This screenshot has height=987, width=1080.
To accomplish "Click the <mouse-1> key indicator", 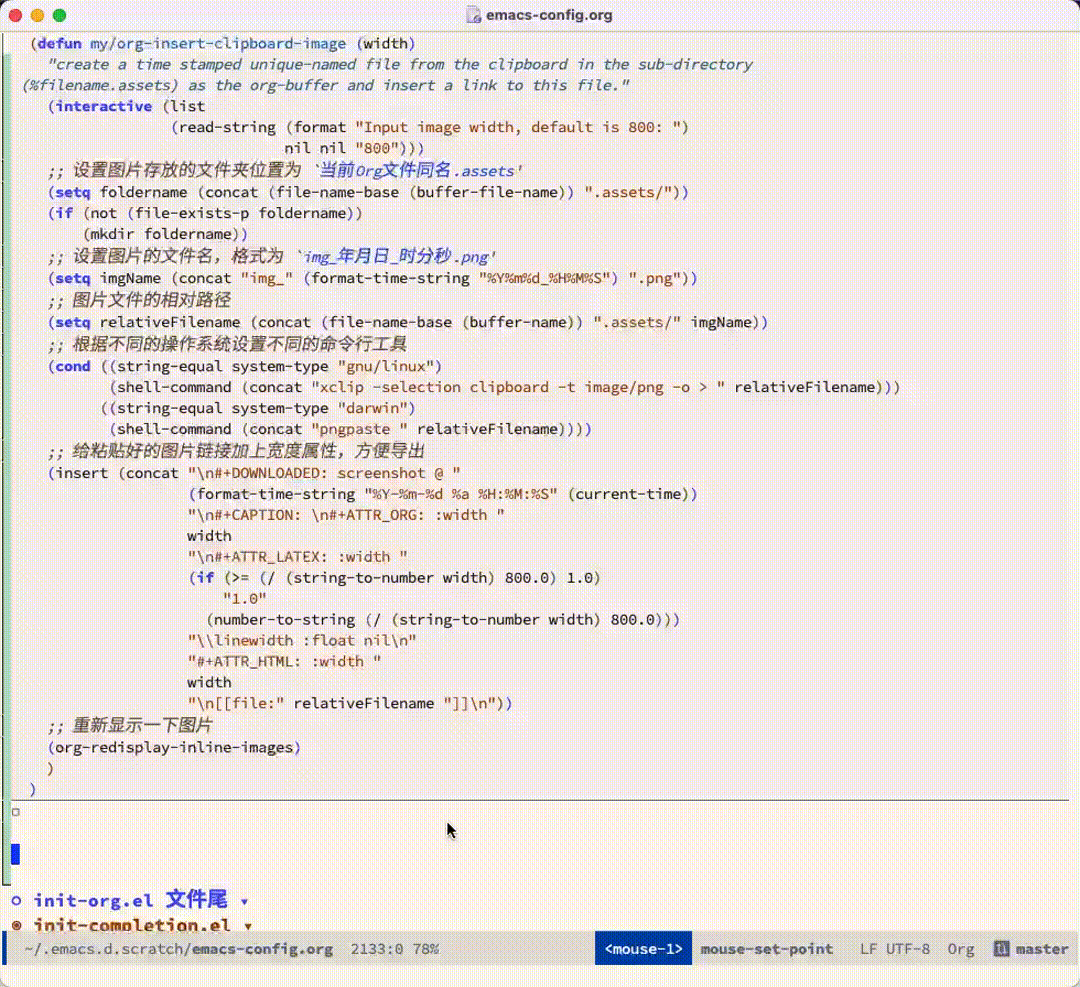I will pyautogui.click(x=643, y=948).
